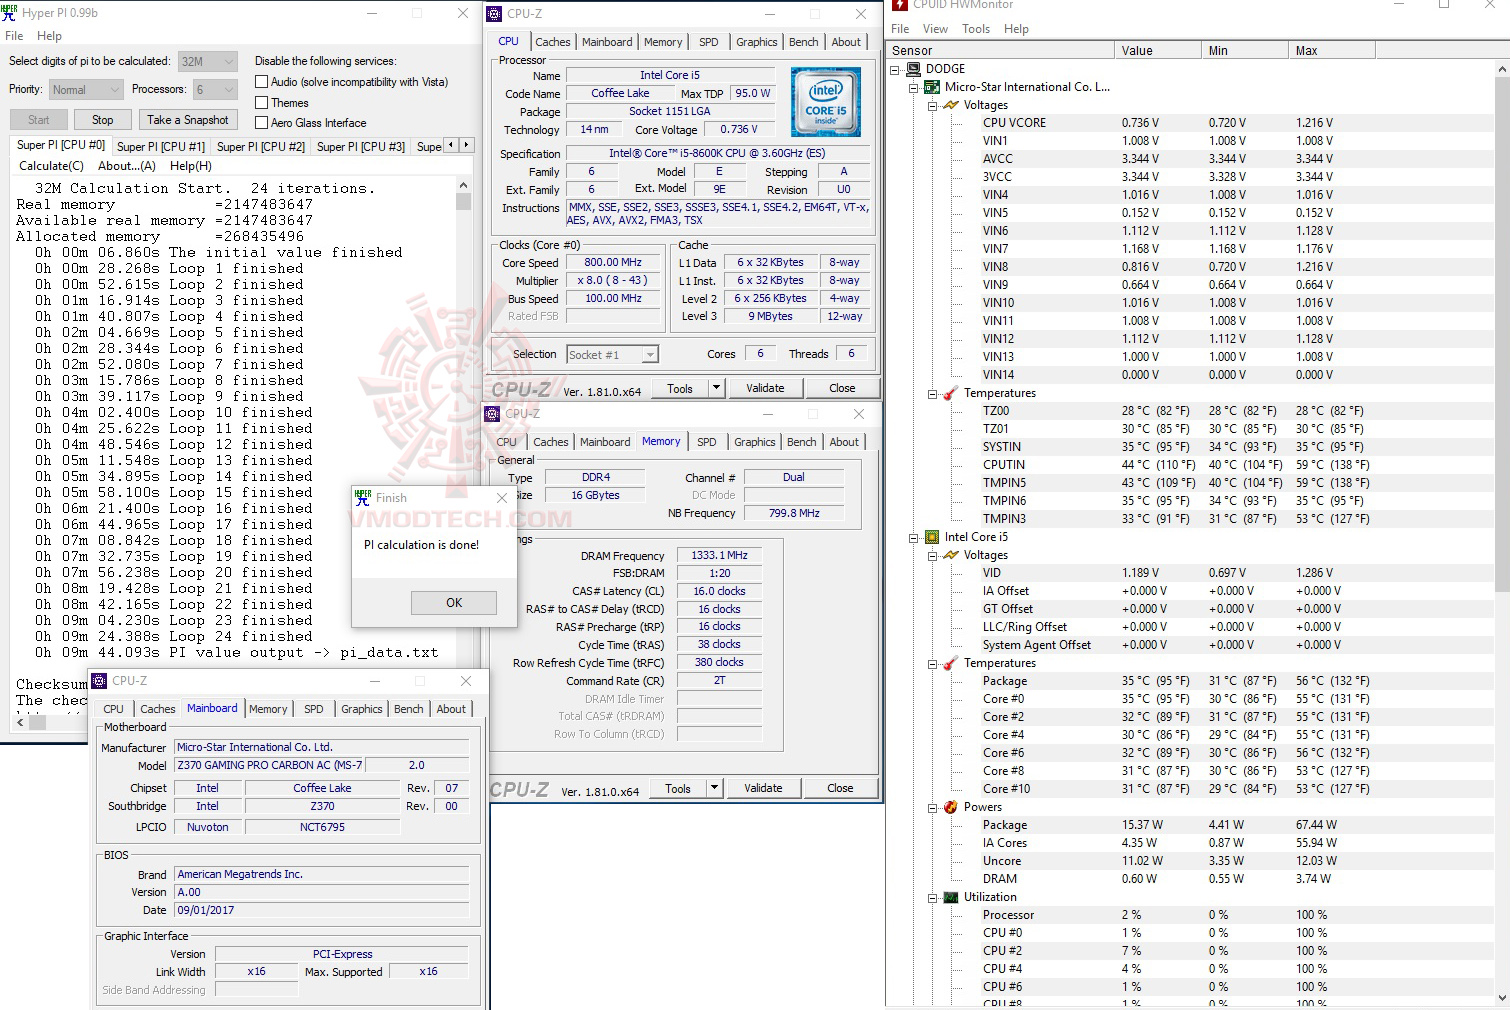The image size is (1510, 1010).
Task: Open Graphics tab in CPU-Z Mainboard window
Action: coord(361,709)
